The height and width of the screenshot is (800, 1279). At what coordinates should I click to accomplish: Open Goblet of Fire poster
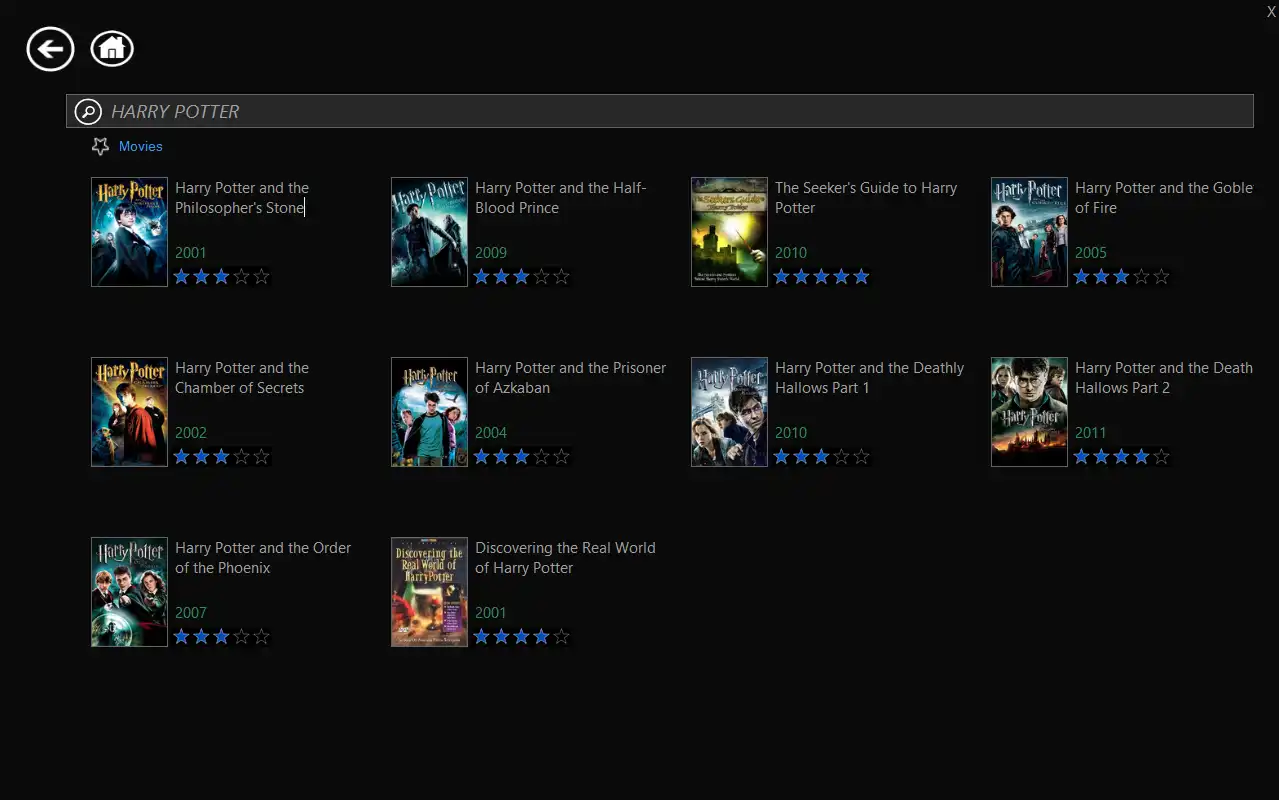pos(1029,232)
